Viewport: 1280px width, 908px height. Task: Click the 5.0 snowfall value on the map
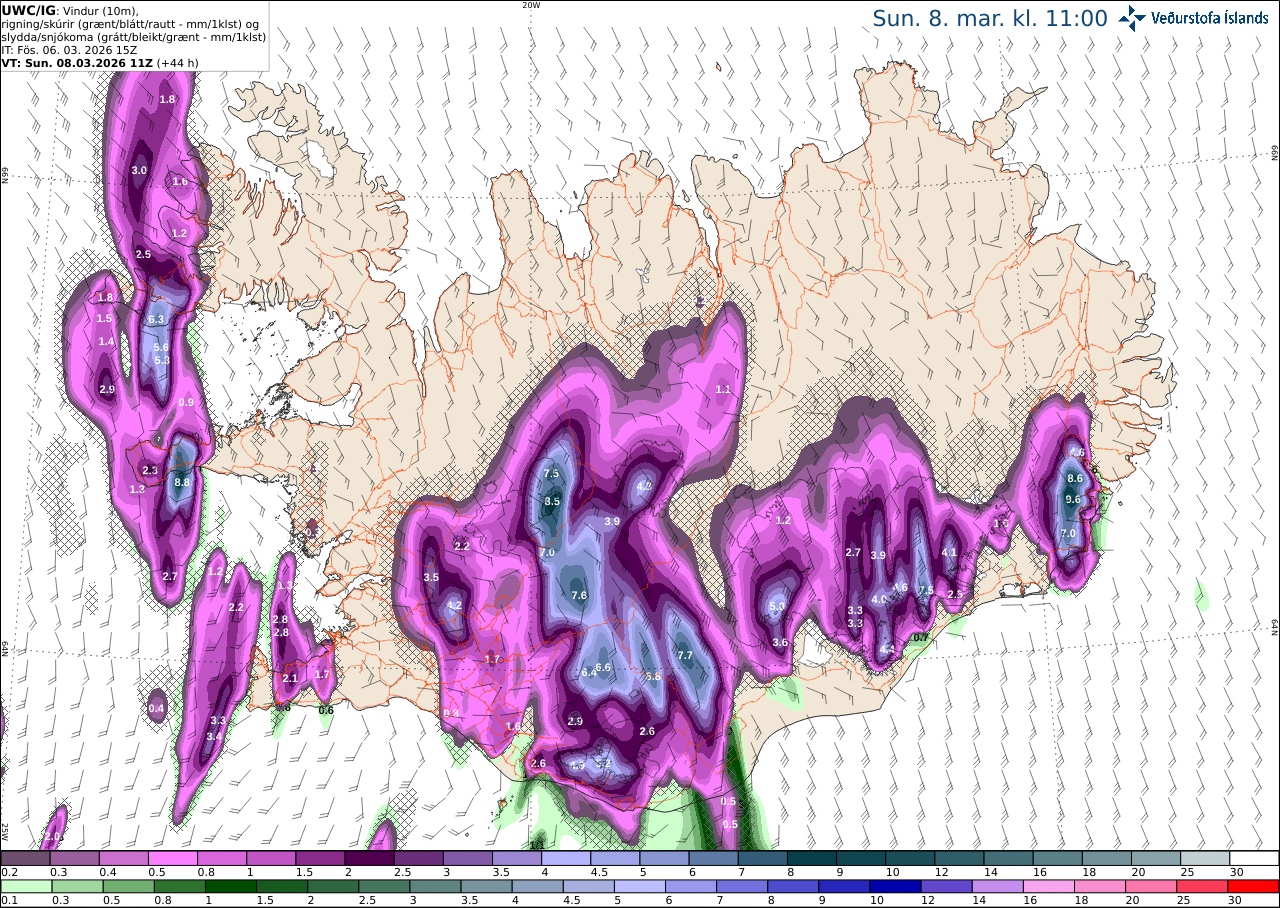click(777, 606)
